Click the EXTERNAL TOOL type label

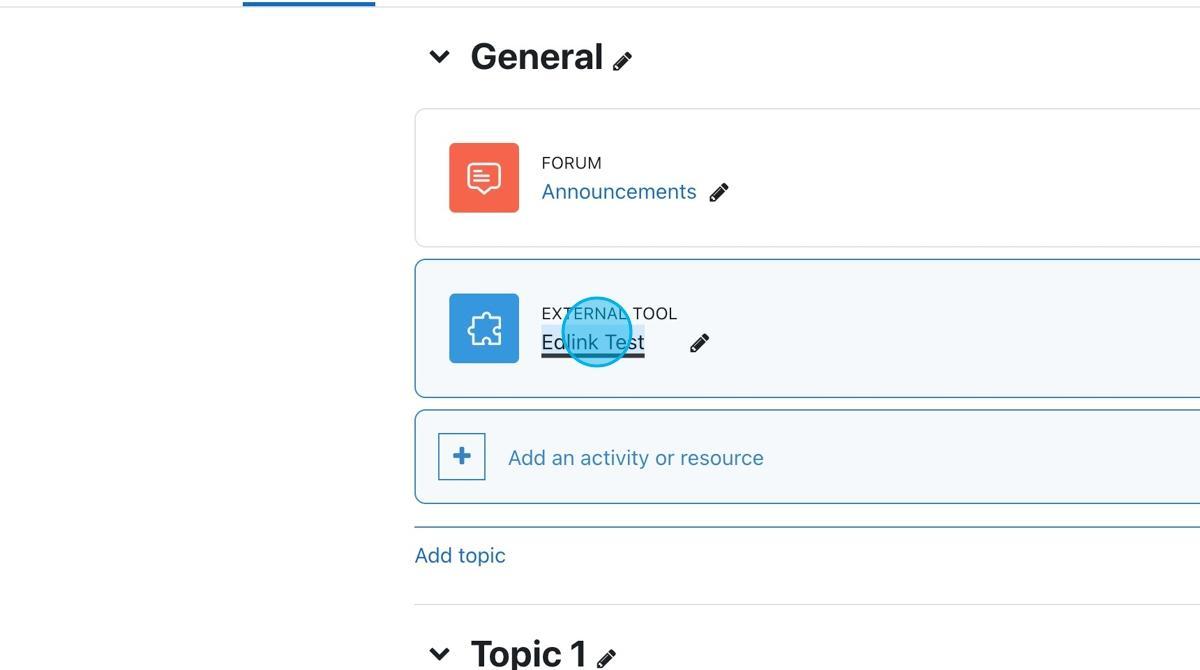609,314
